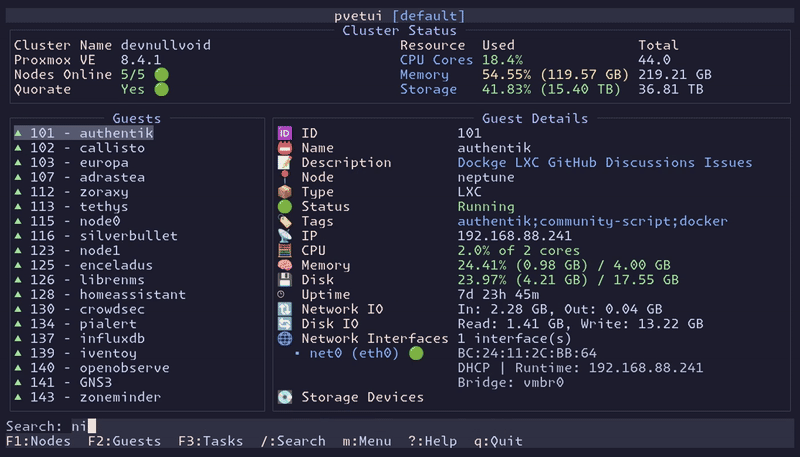The width and height of the screenshot is (800, 457).
Task: Click the Storage Devices disc icon
Action: point(285,397)
